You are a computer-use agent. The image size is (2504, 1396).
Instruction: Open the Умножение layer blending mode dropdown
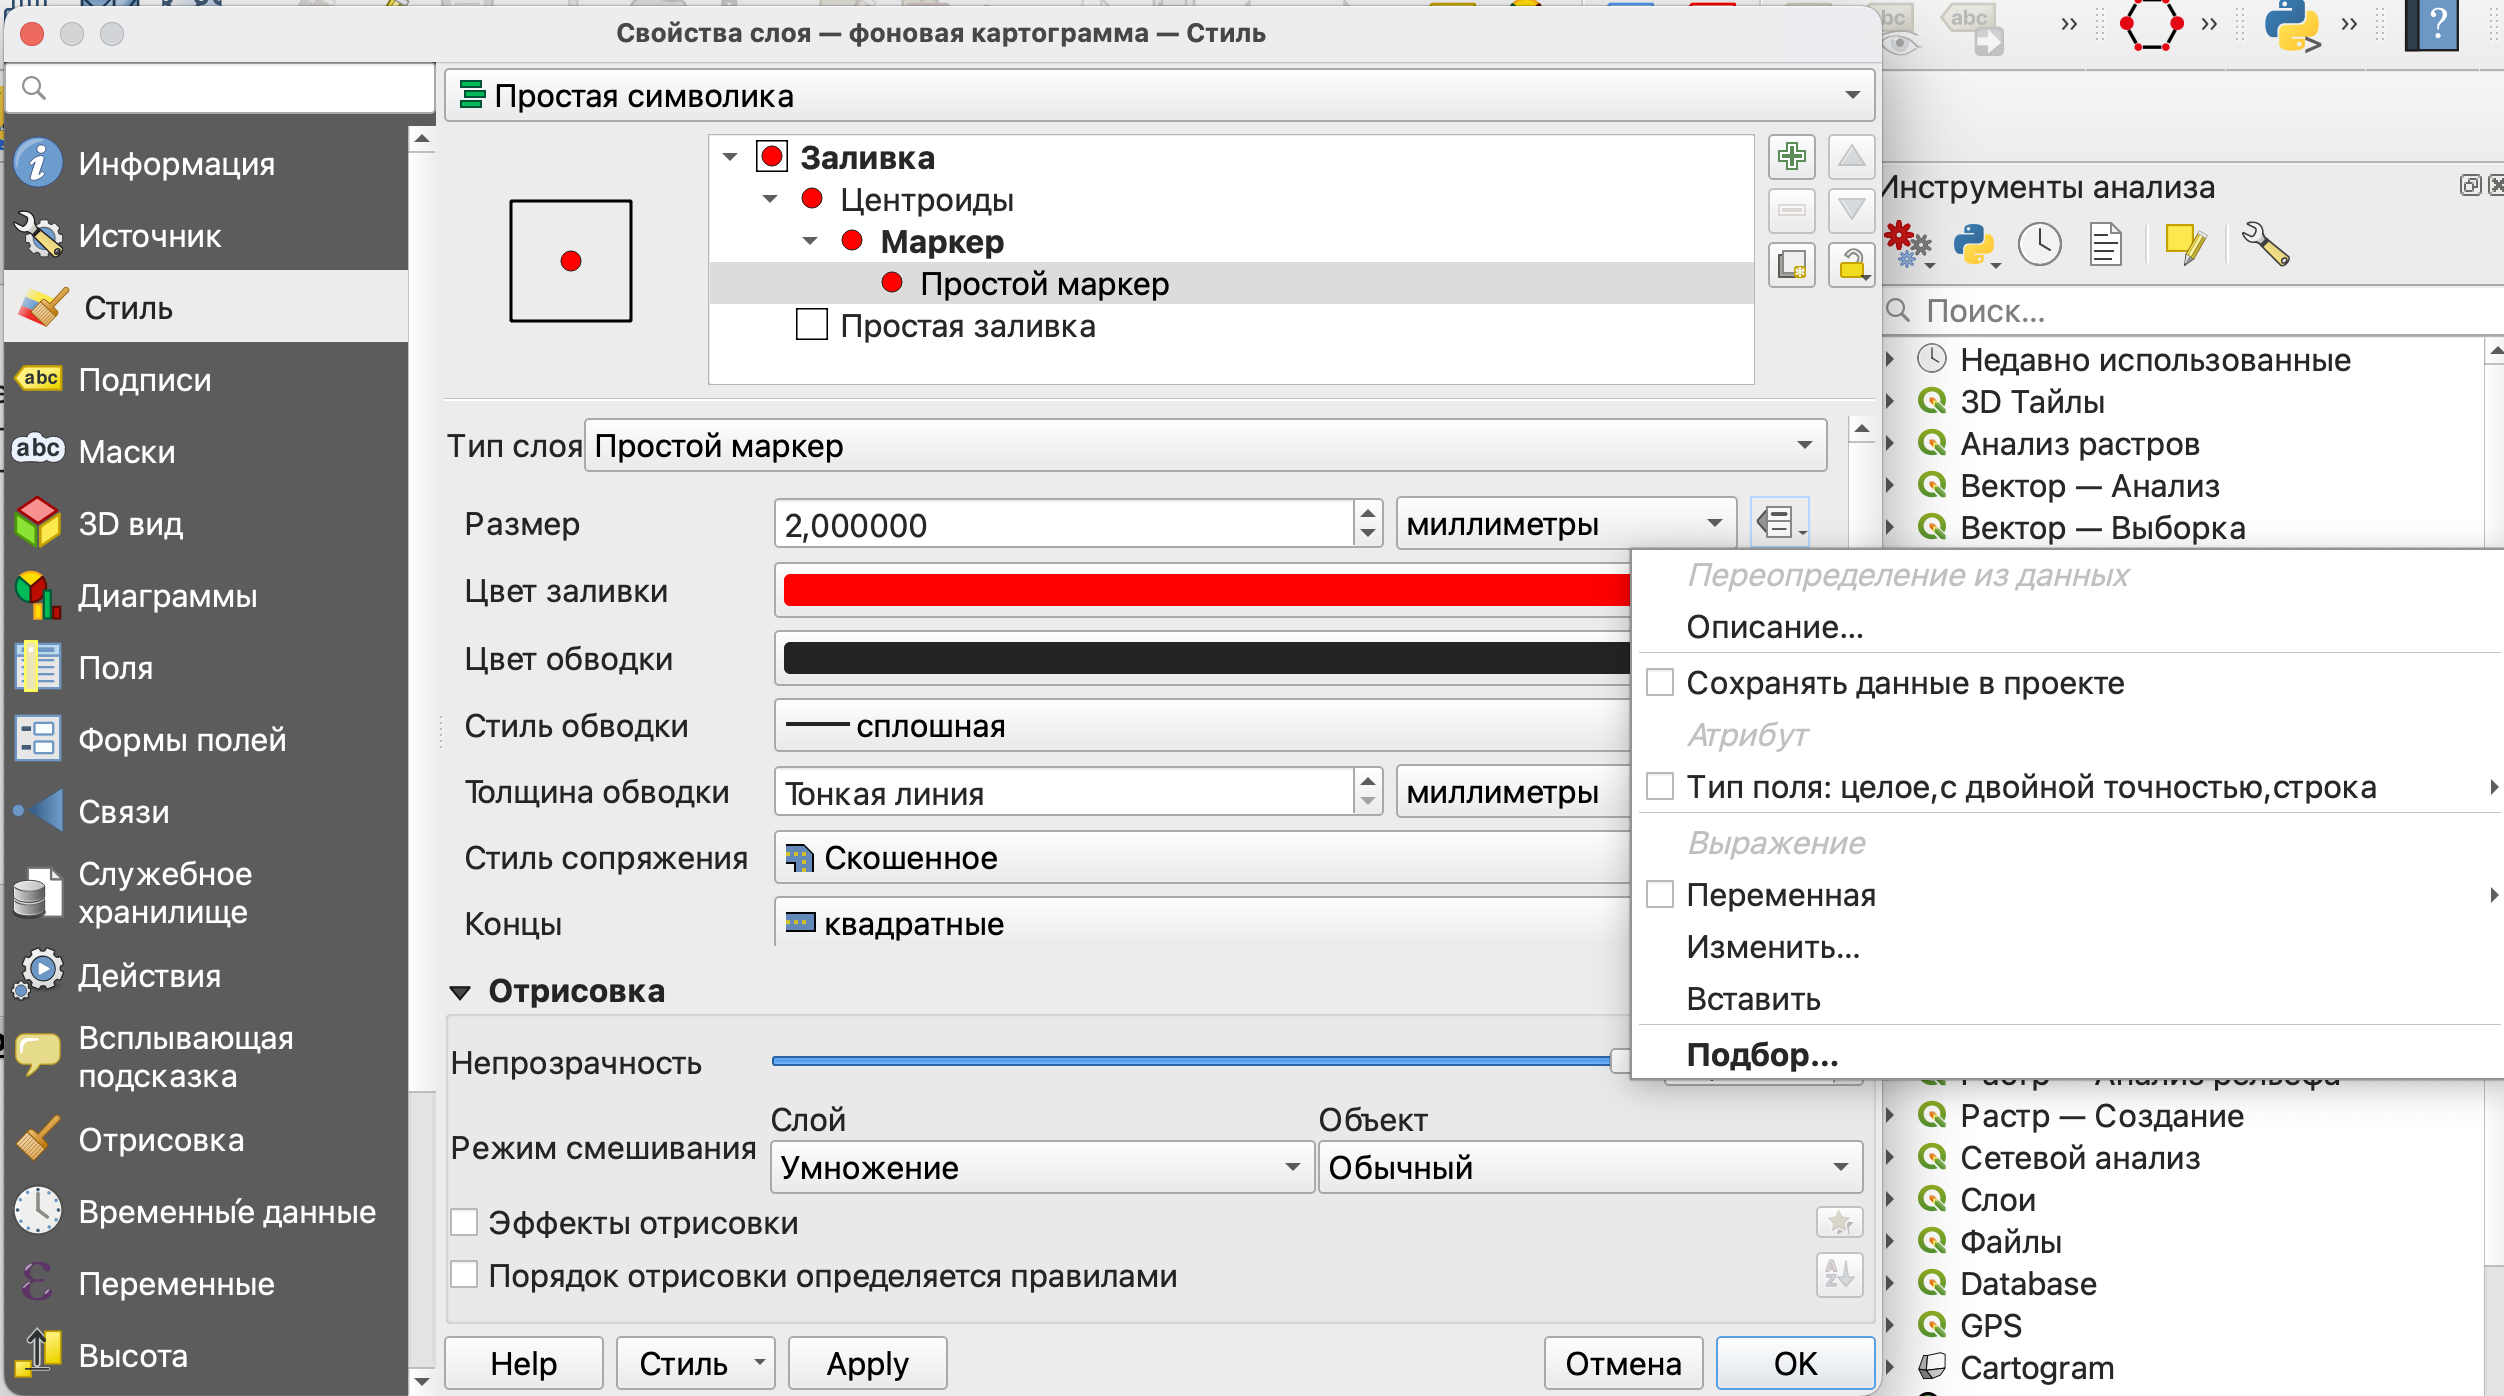[1040, 1167]
